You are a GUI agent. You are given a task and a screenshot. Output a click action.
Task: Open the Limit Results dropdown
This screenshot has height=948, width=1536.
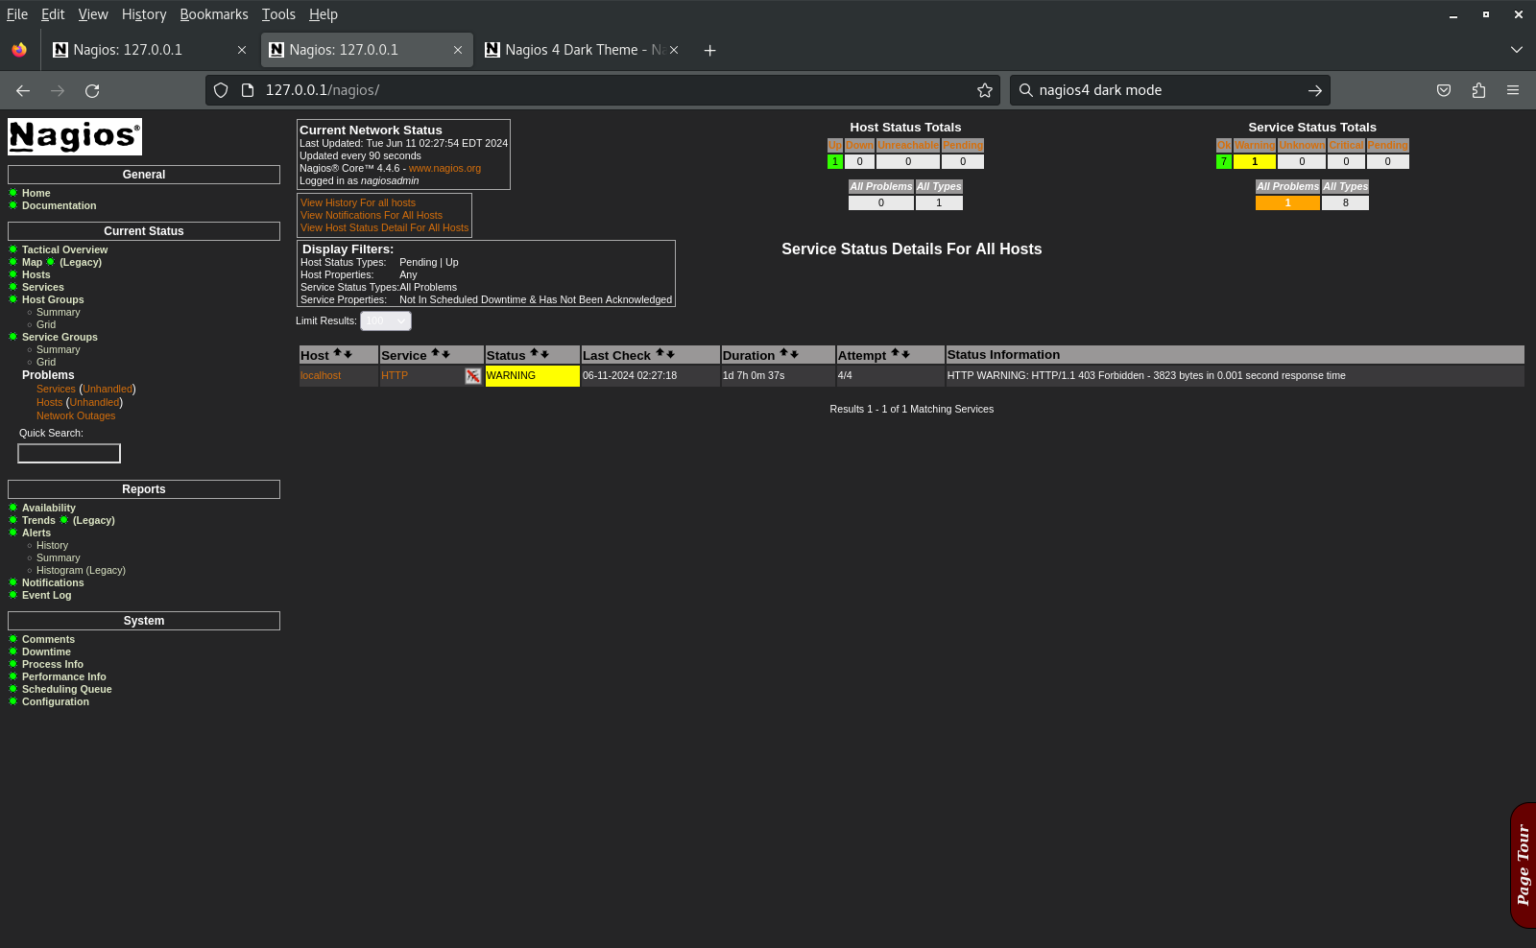[386, 321]
